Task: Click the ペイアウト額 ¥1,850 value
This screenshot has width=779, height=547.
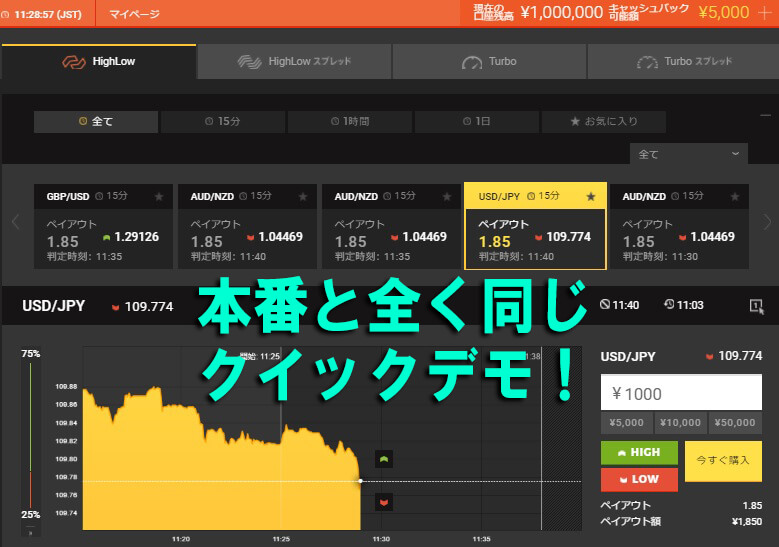Action: 747,522
